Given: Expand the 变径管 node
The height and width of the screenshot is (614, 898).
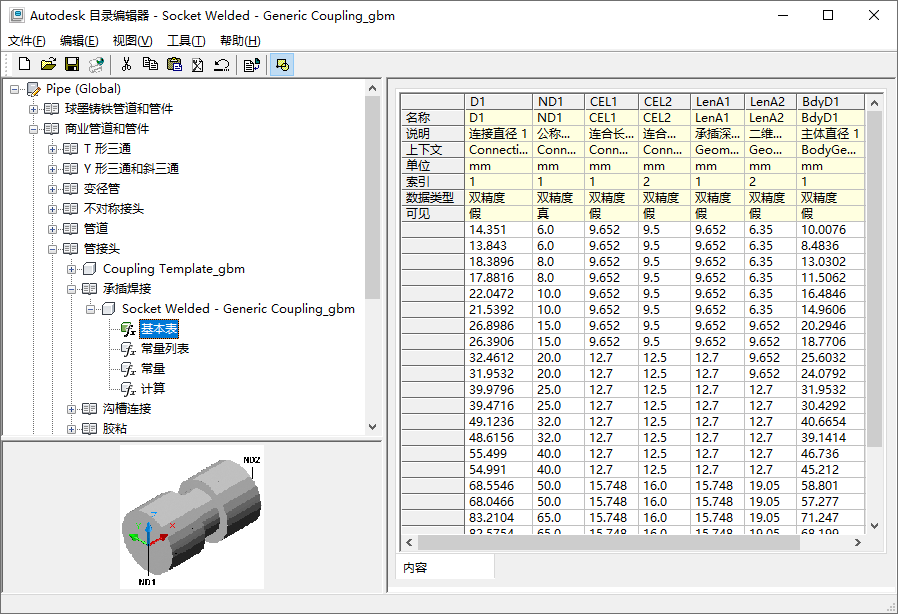Looking at the screenshot, I should click(52, 189).
